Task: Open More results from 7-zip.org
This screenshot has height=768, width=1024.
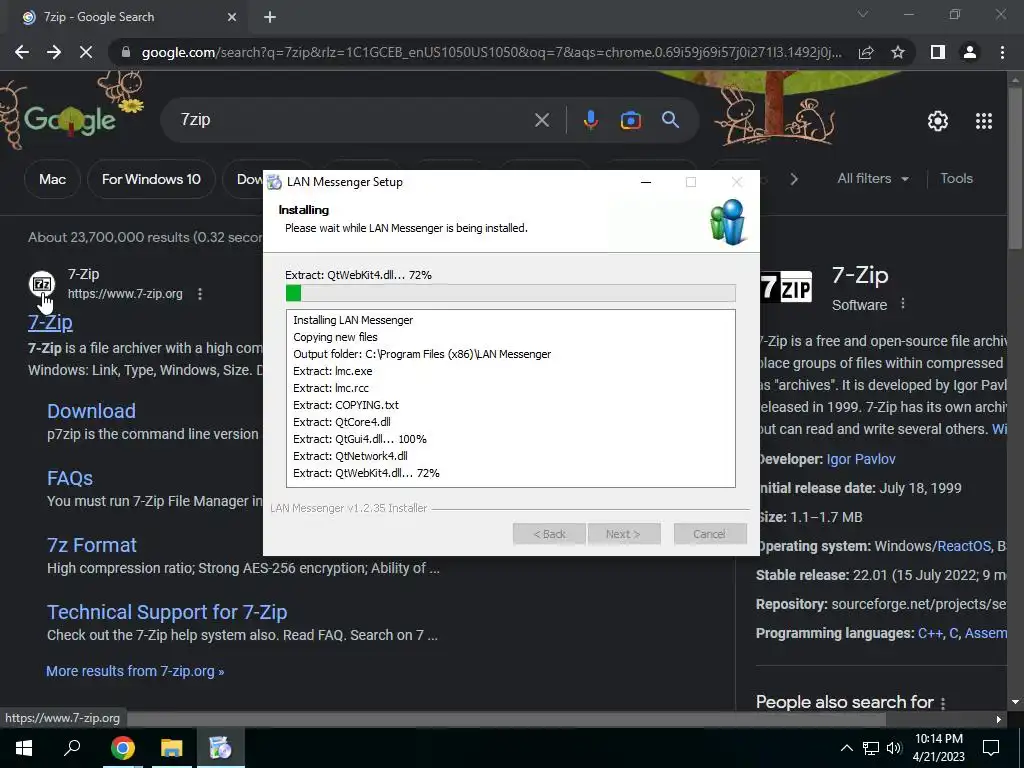Action: pyautogui.click(x=135, y=671)
